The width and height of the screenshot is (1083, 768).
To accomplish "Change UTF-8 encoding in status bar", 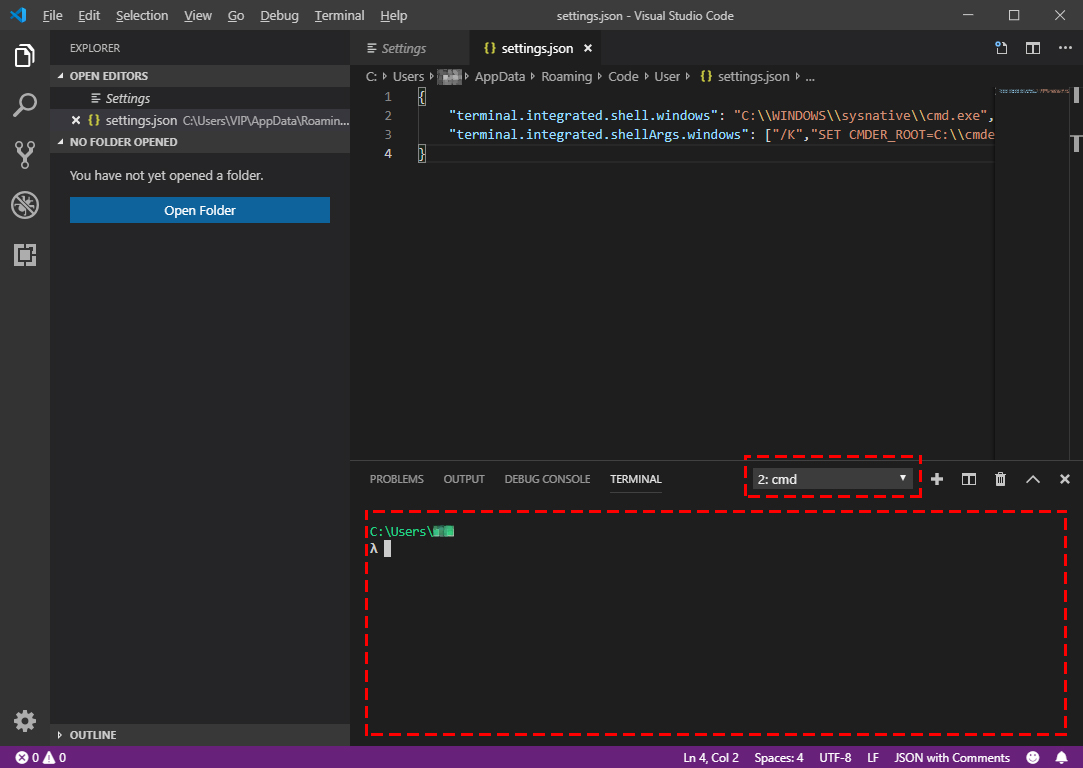I will pos(835,758).
